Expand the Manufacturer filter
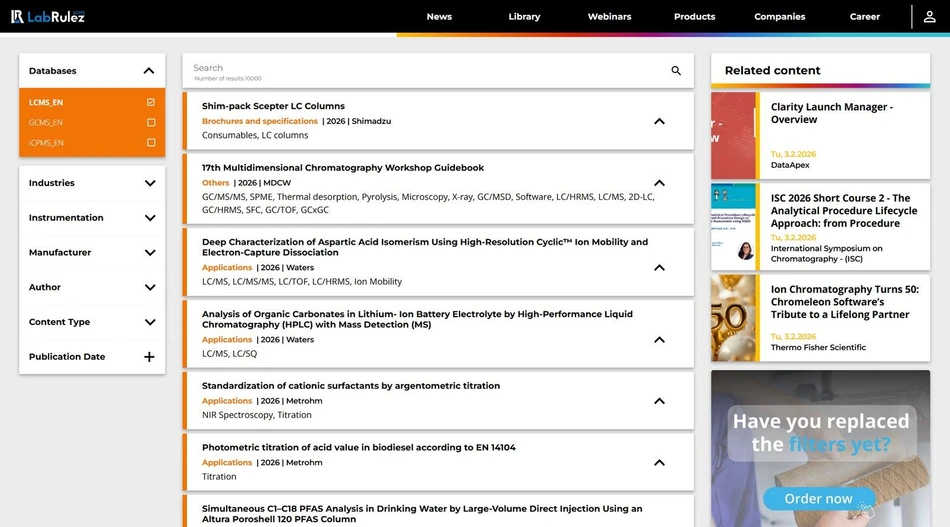The image size is (950, 527). (x=149, y=253)
